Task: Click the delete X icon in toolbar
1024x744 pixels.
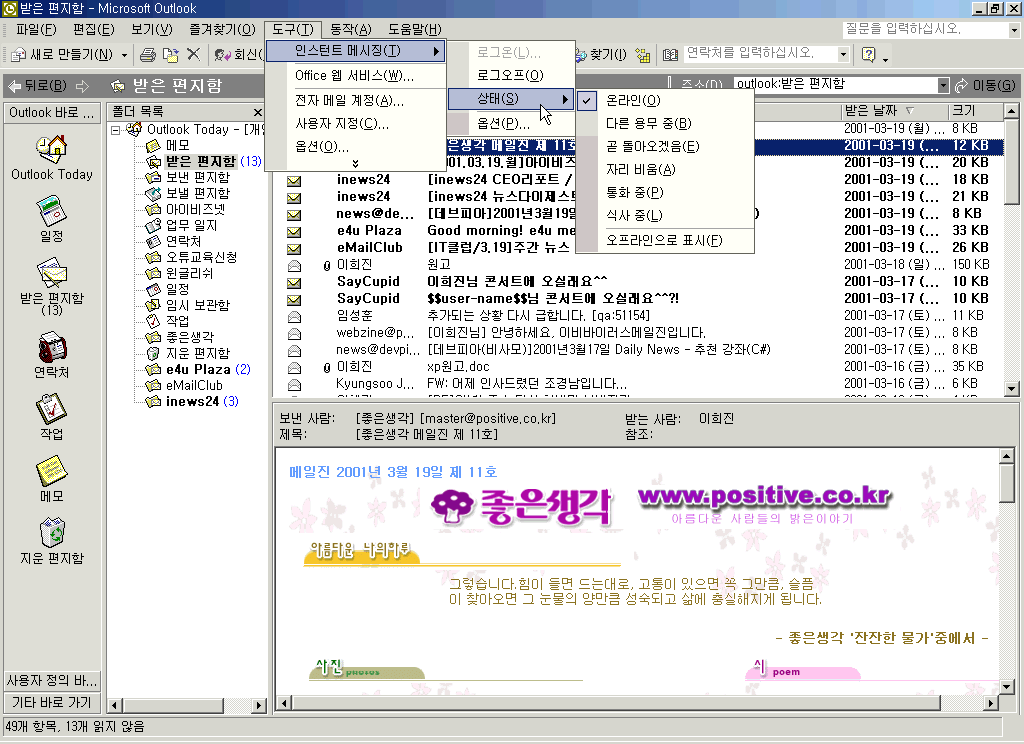Action: [193, 54]
